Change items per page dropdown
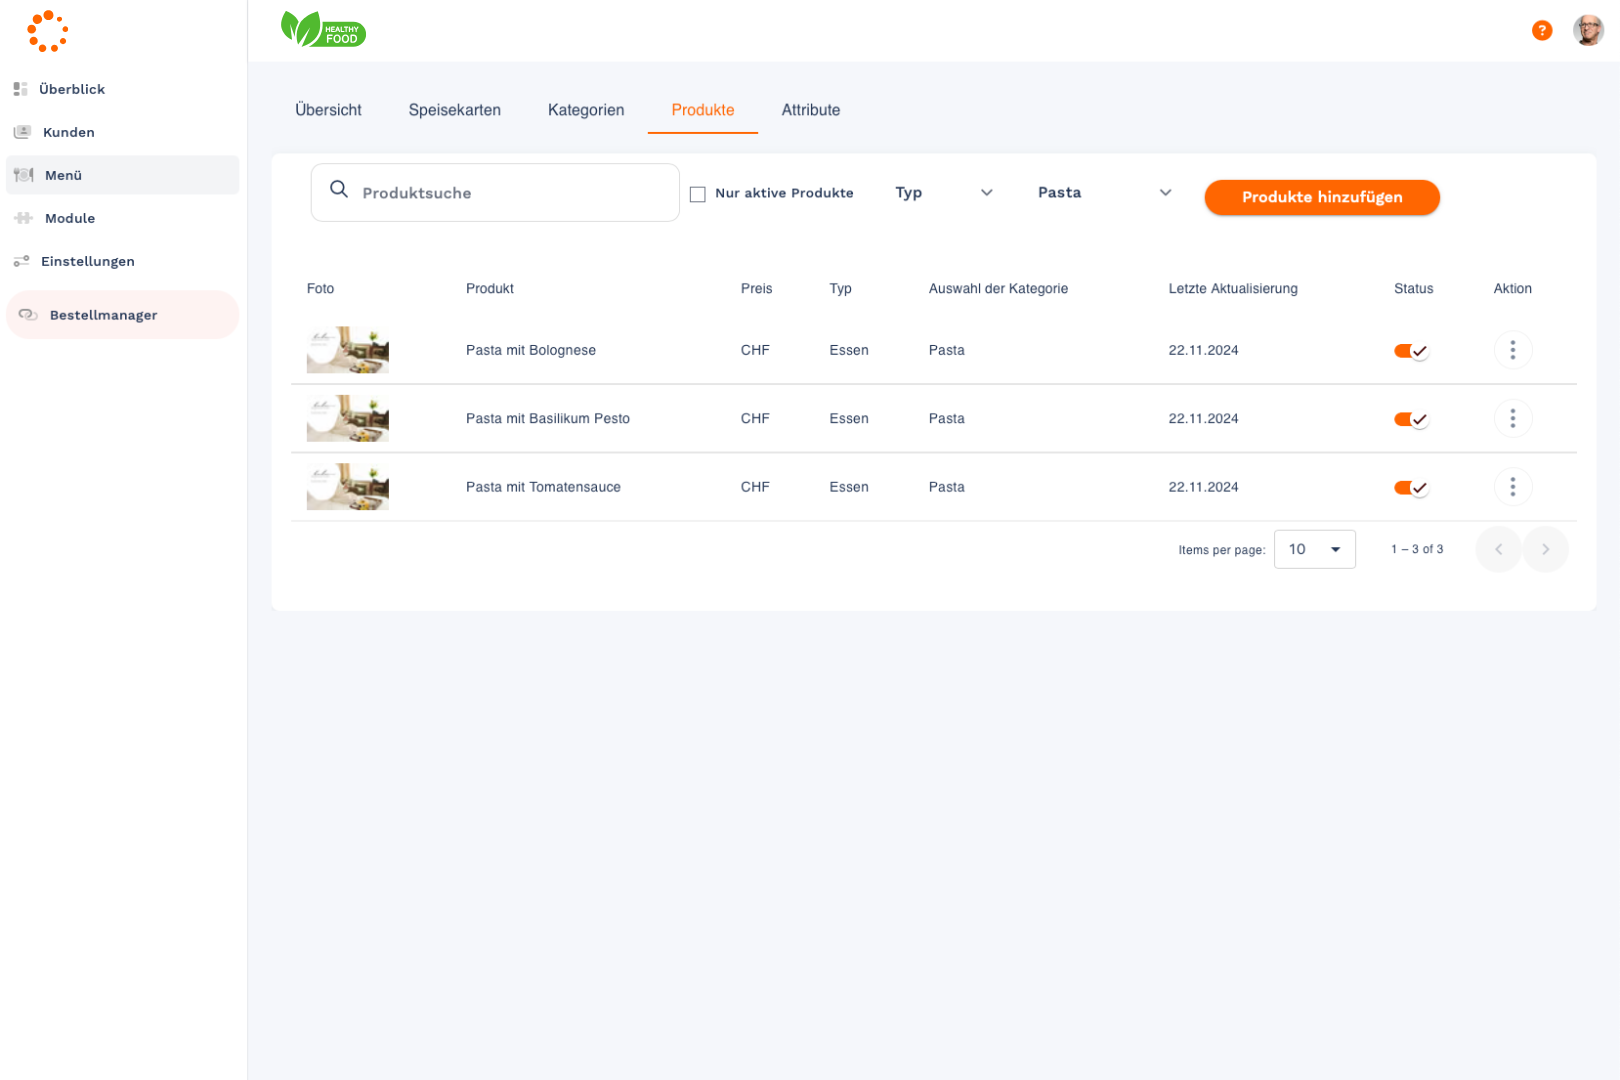 [1314, 549]
